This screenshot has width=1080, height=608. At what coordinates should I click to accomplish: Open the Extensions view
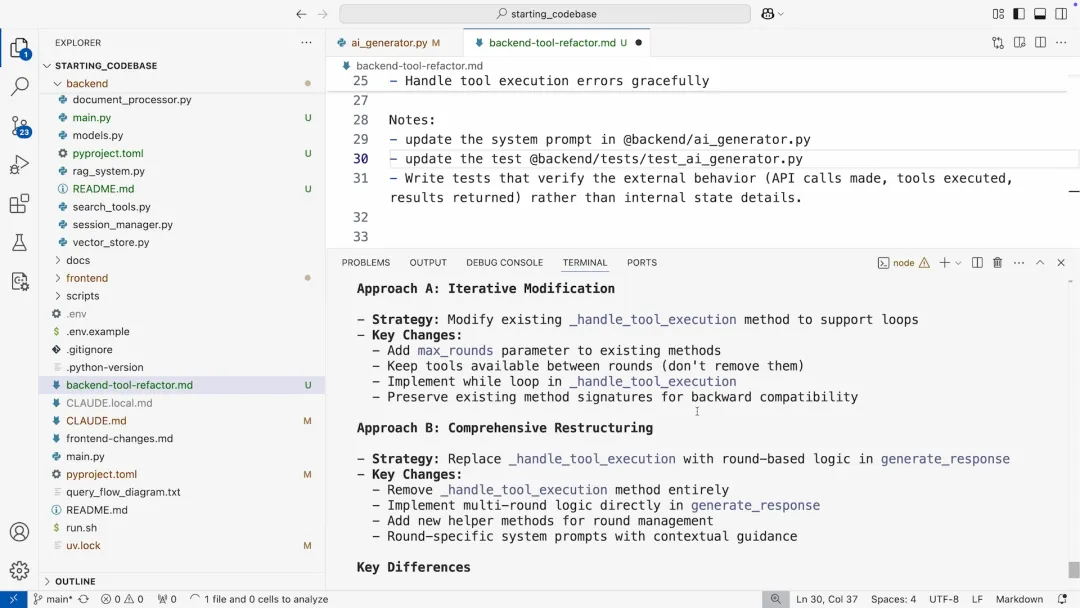pos(19,204)
